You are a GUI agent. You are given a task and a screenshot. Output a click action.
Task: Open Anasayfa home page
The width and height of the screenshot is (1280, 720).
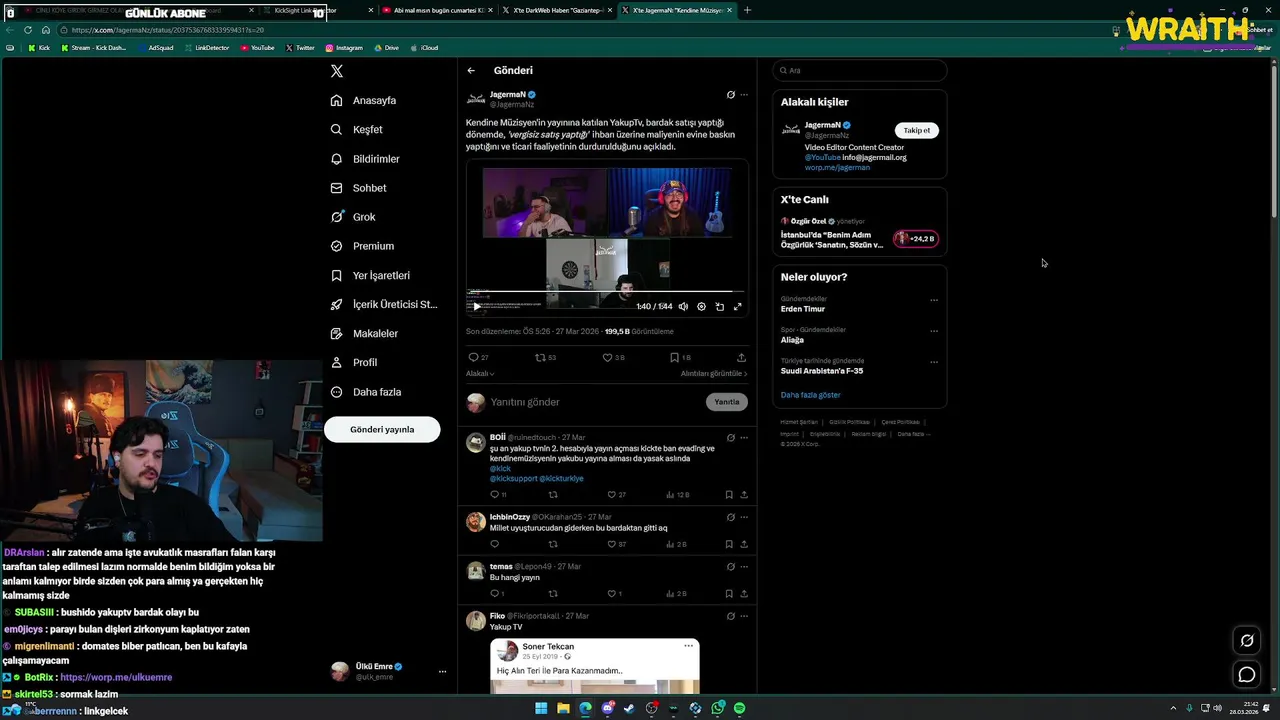[x=364, y=100]
